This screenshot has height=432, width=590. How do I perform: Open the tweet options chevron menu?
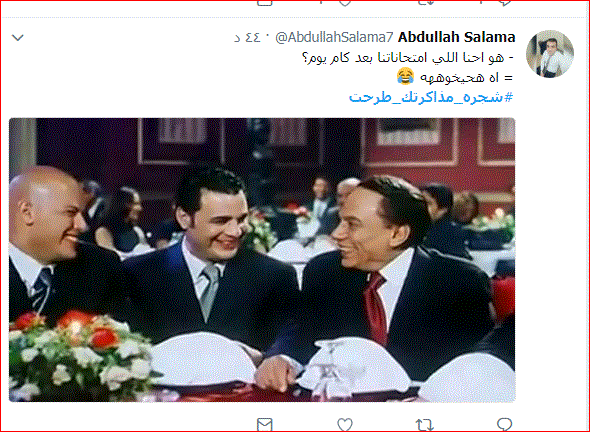18,38
